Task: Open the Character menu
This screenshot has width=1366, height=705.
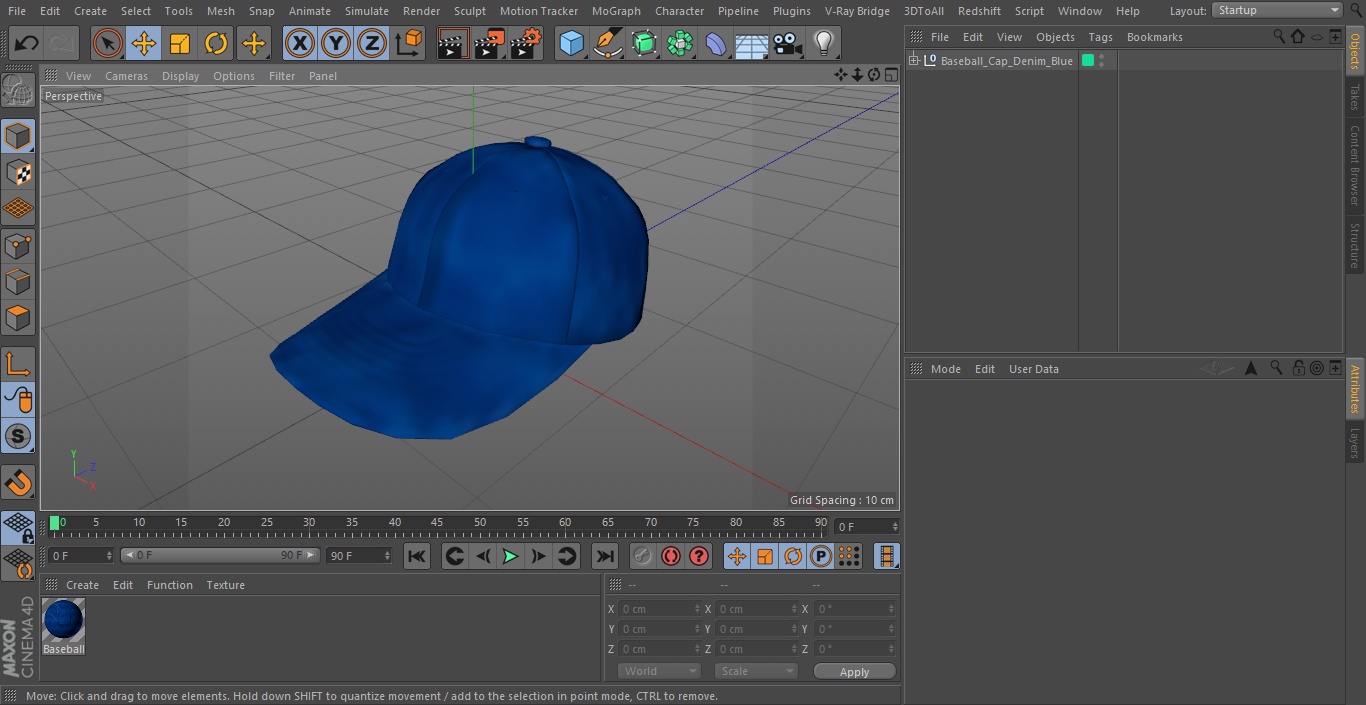Action: [x=680, y=11]
